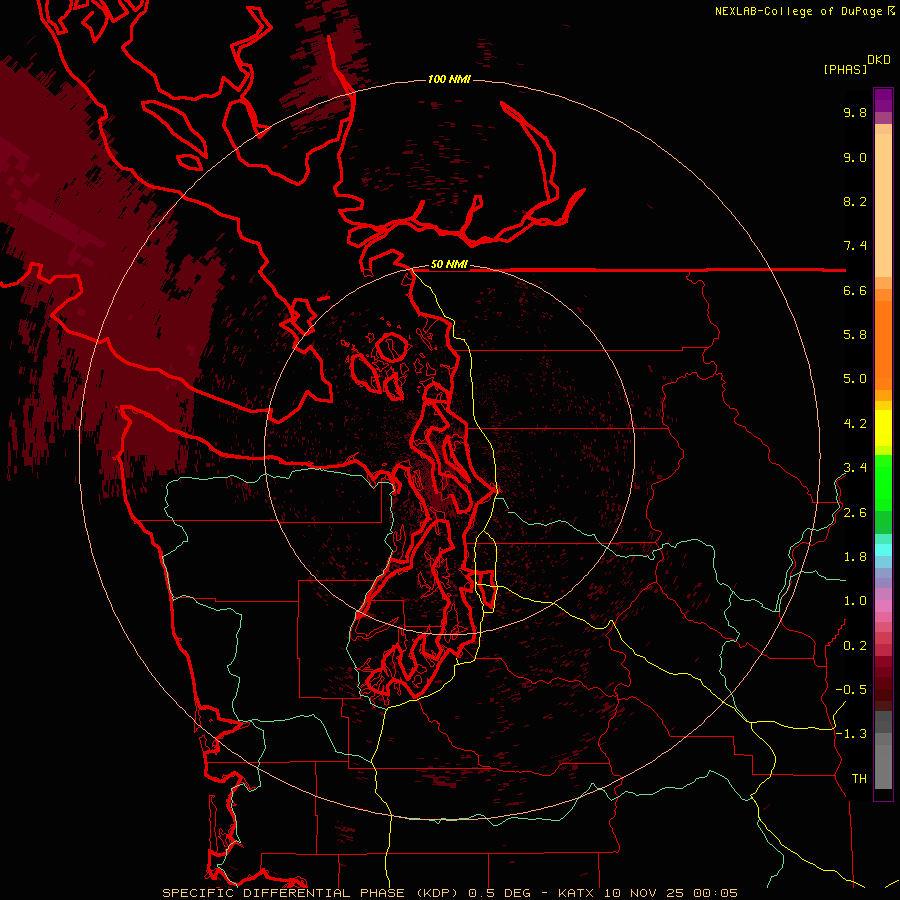Click the 5.0 scale value
Image resolution: width=900 pixels, height=900 pixels.
pyautogui.click(x=855, y=379)
